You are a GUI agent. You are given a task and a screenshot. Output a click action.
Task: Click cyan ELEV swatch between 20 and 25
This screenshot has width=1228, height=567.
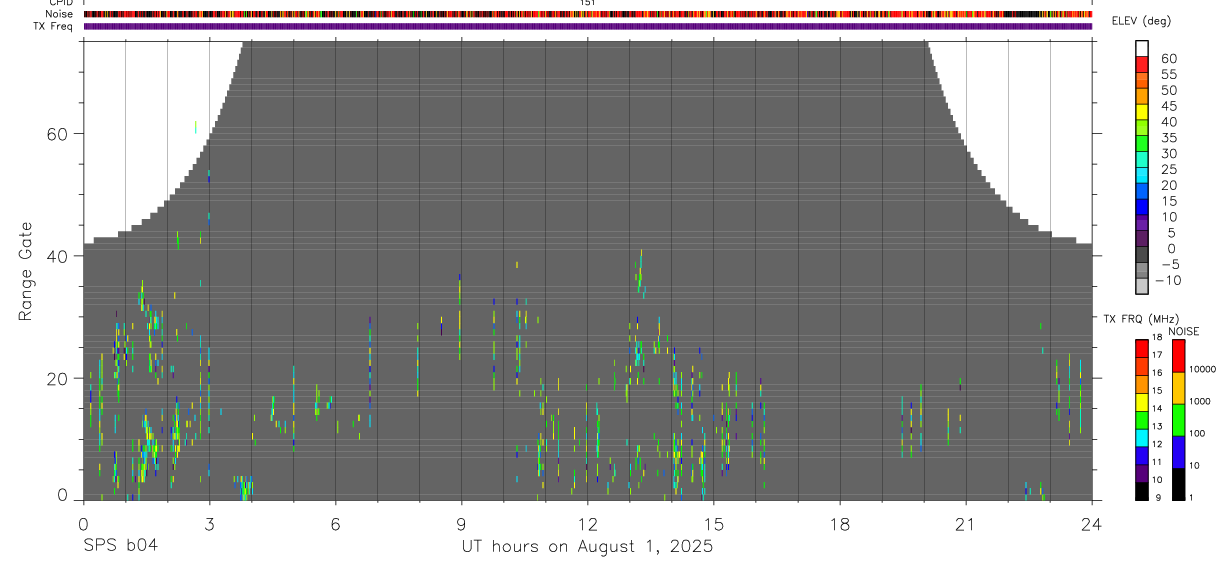pos(1142,176)
